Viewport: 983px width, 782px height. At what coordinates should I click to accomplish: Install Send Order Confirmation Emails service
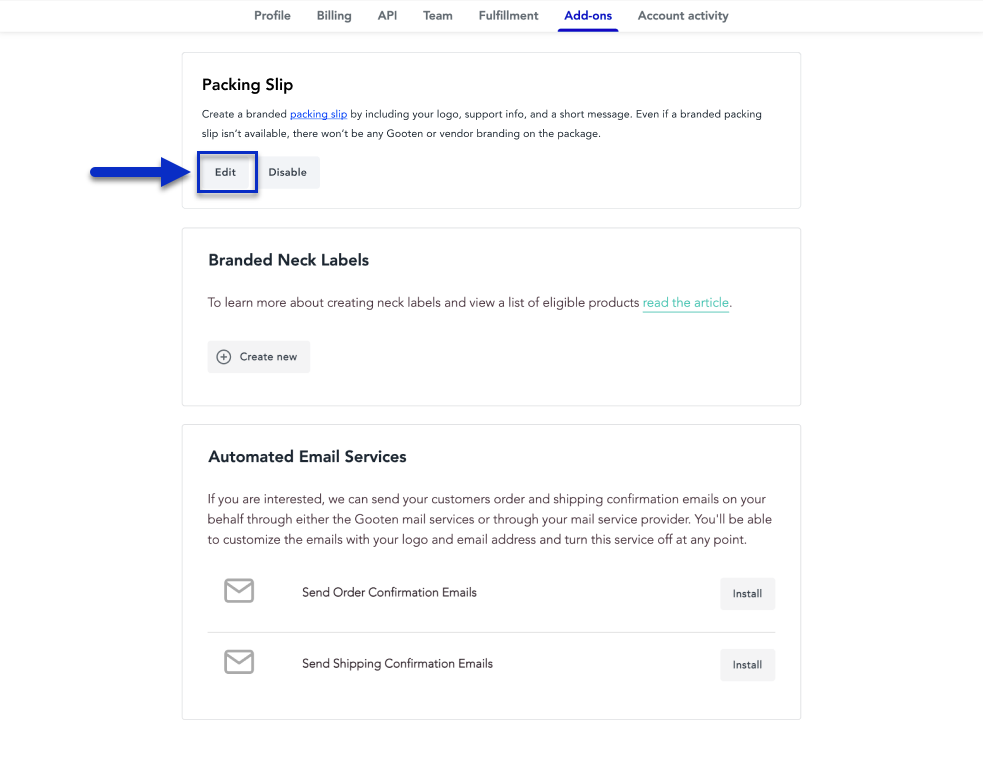(x=747, y=594)
